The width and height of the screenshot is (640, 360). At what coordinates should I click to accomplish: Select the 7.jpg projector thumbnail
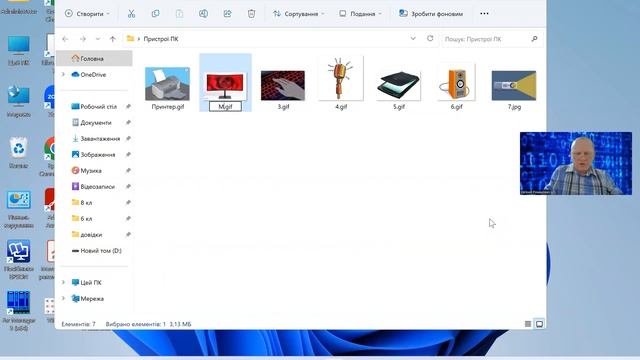coord(514,85)
